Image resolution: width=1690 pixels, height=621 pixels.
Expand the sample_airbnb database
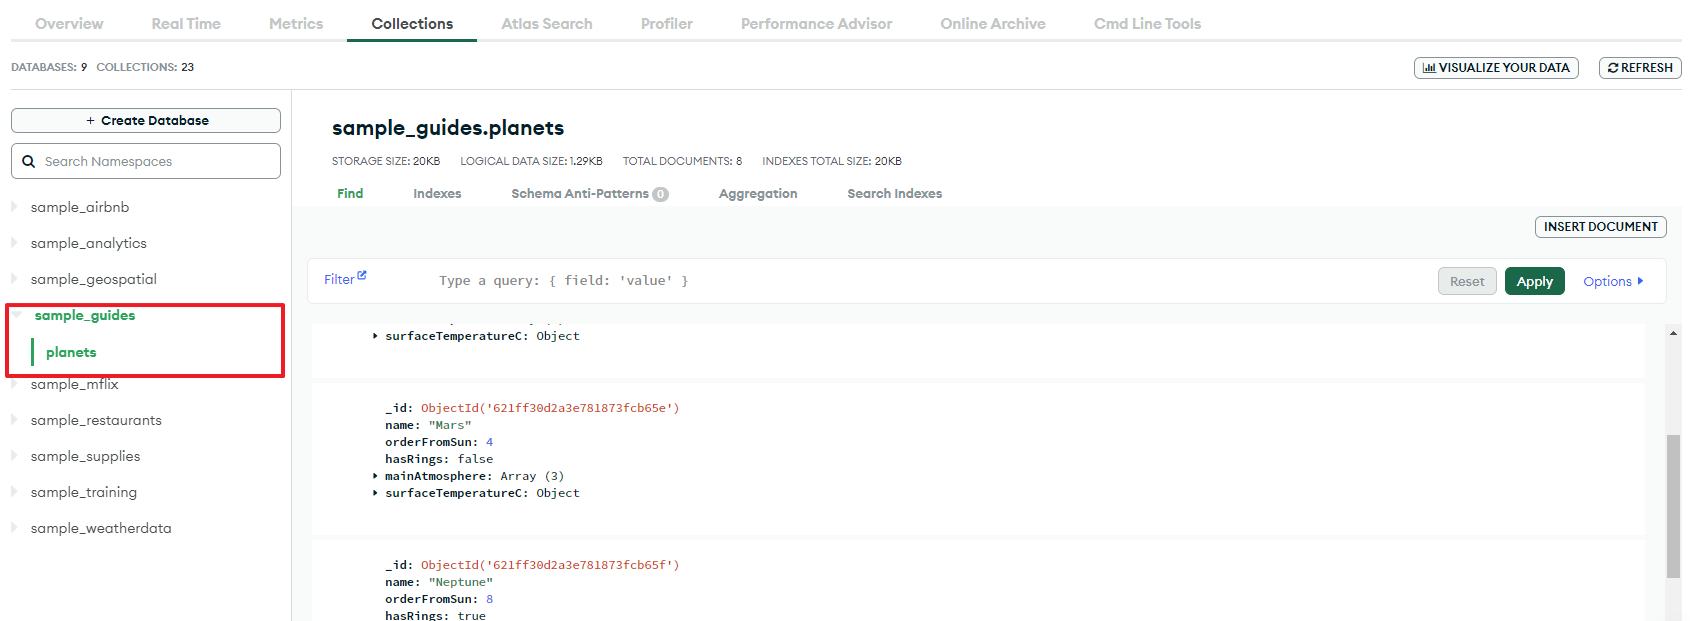pos(15,207)
